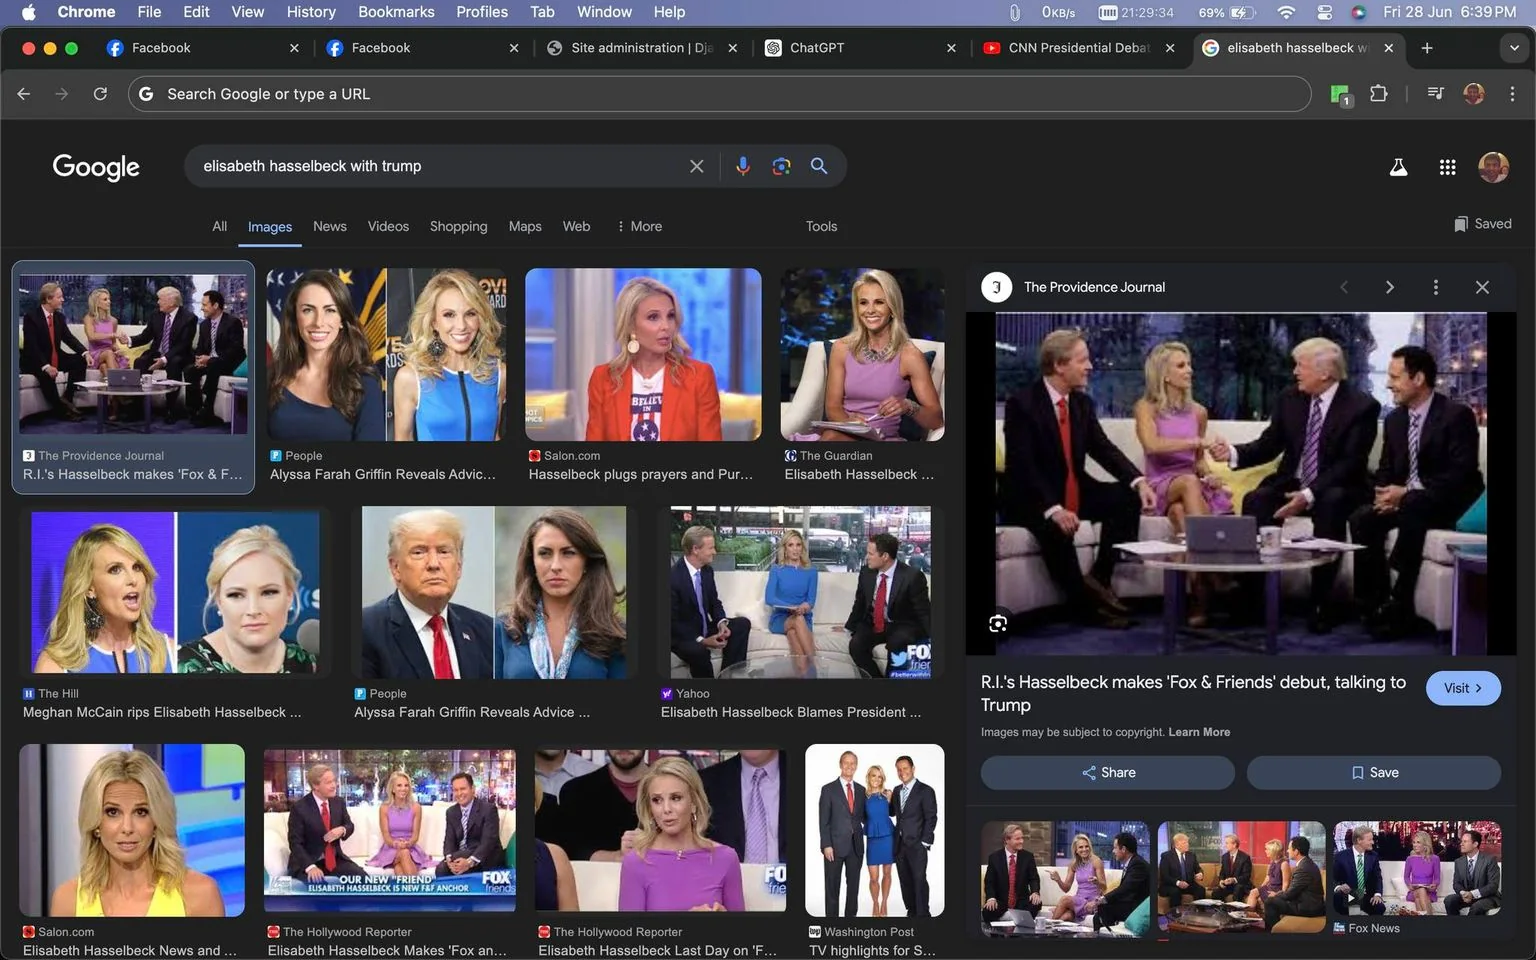Click the search magnifier icon
The width and height of the screenshot is (1536, 960).
[819, 166]
